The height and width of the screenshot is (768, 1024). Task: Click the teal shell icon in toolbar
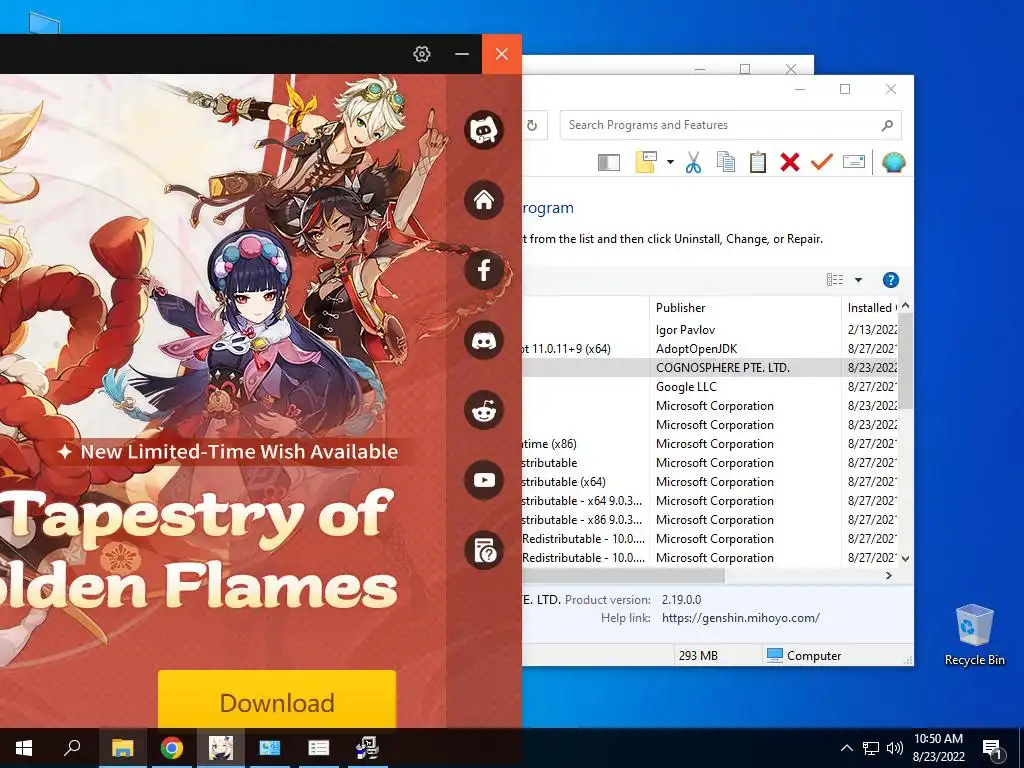(893, 162)
